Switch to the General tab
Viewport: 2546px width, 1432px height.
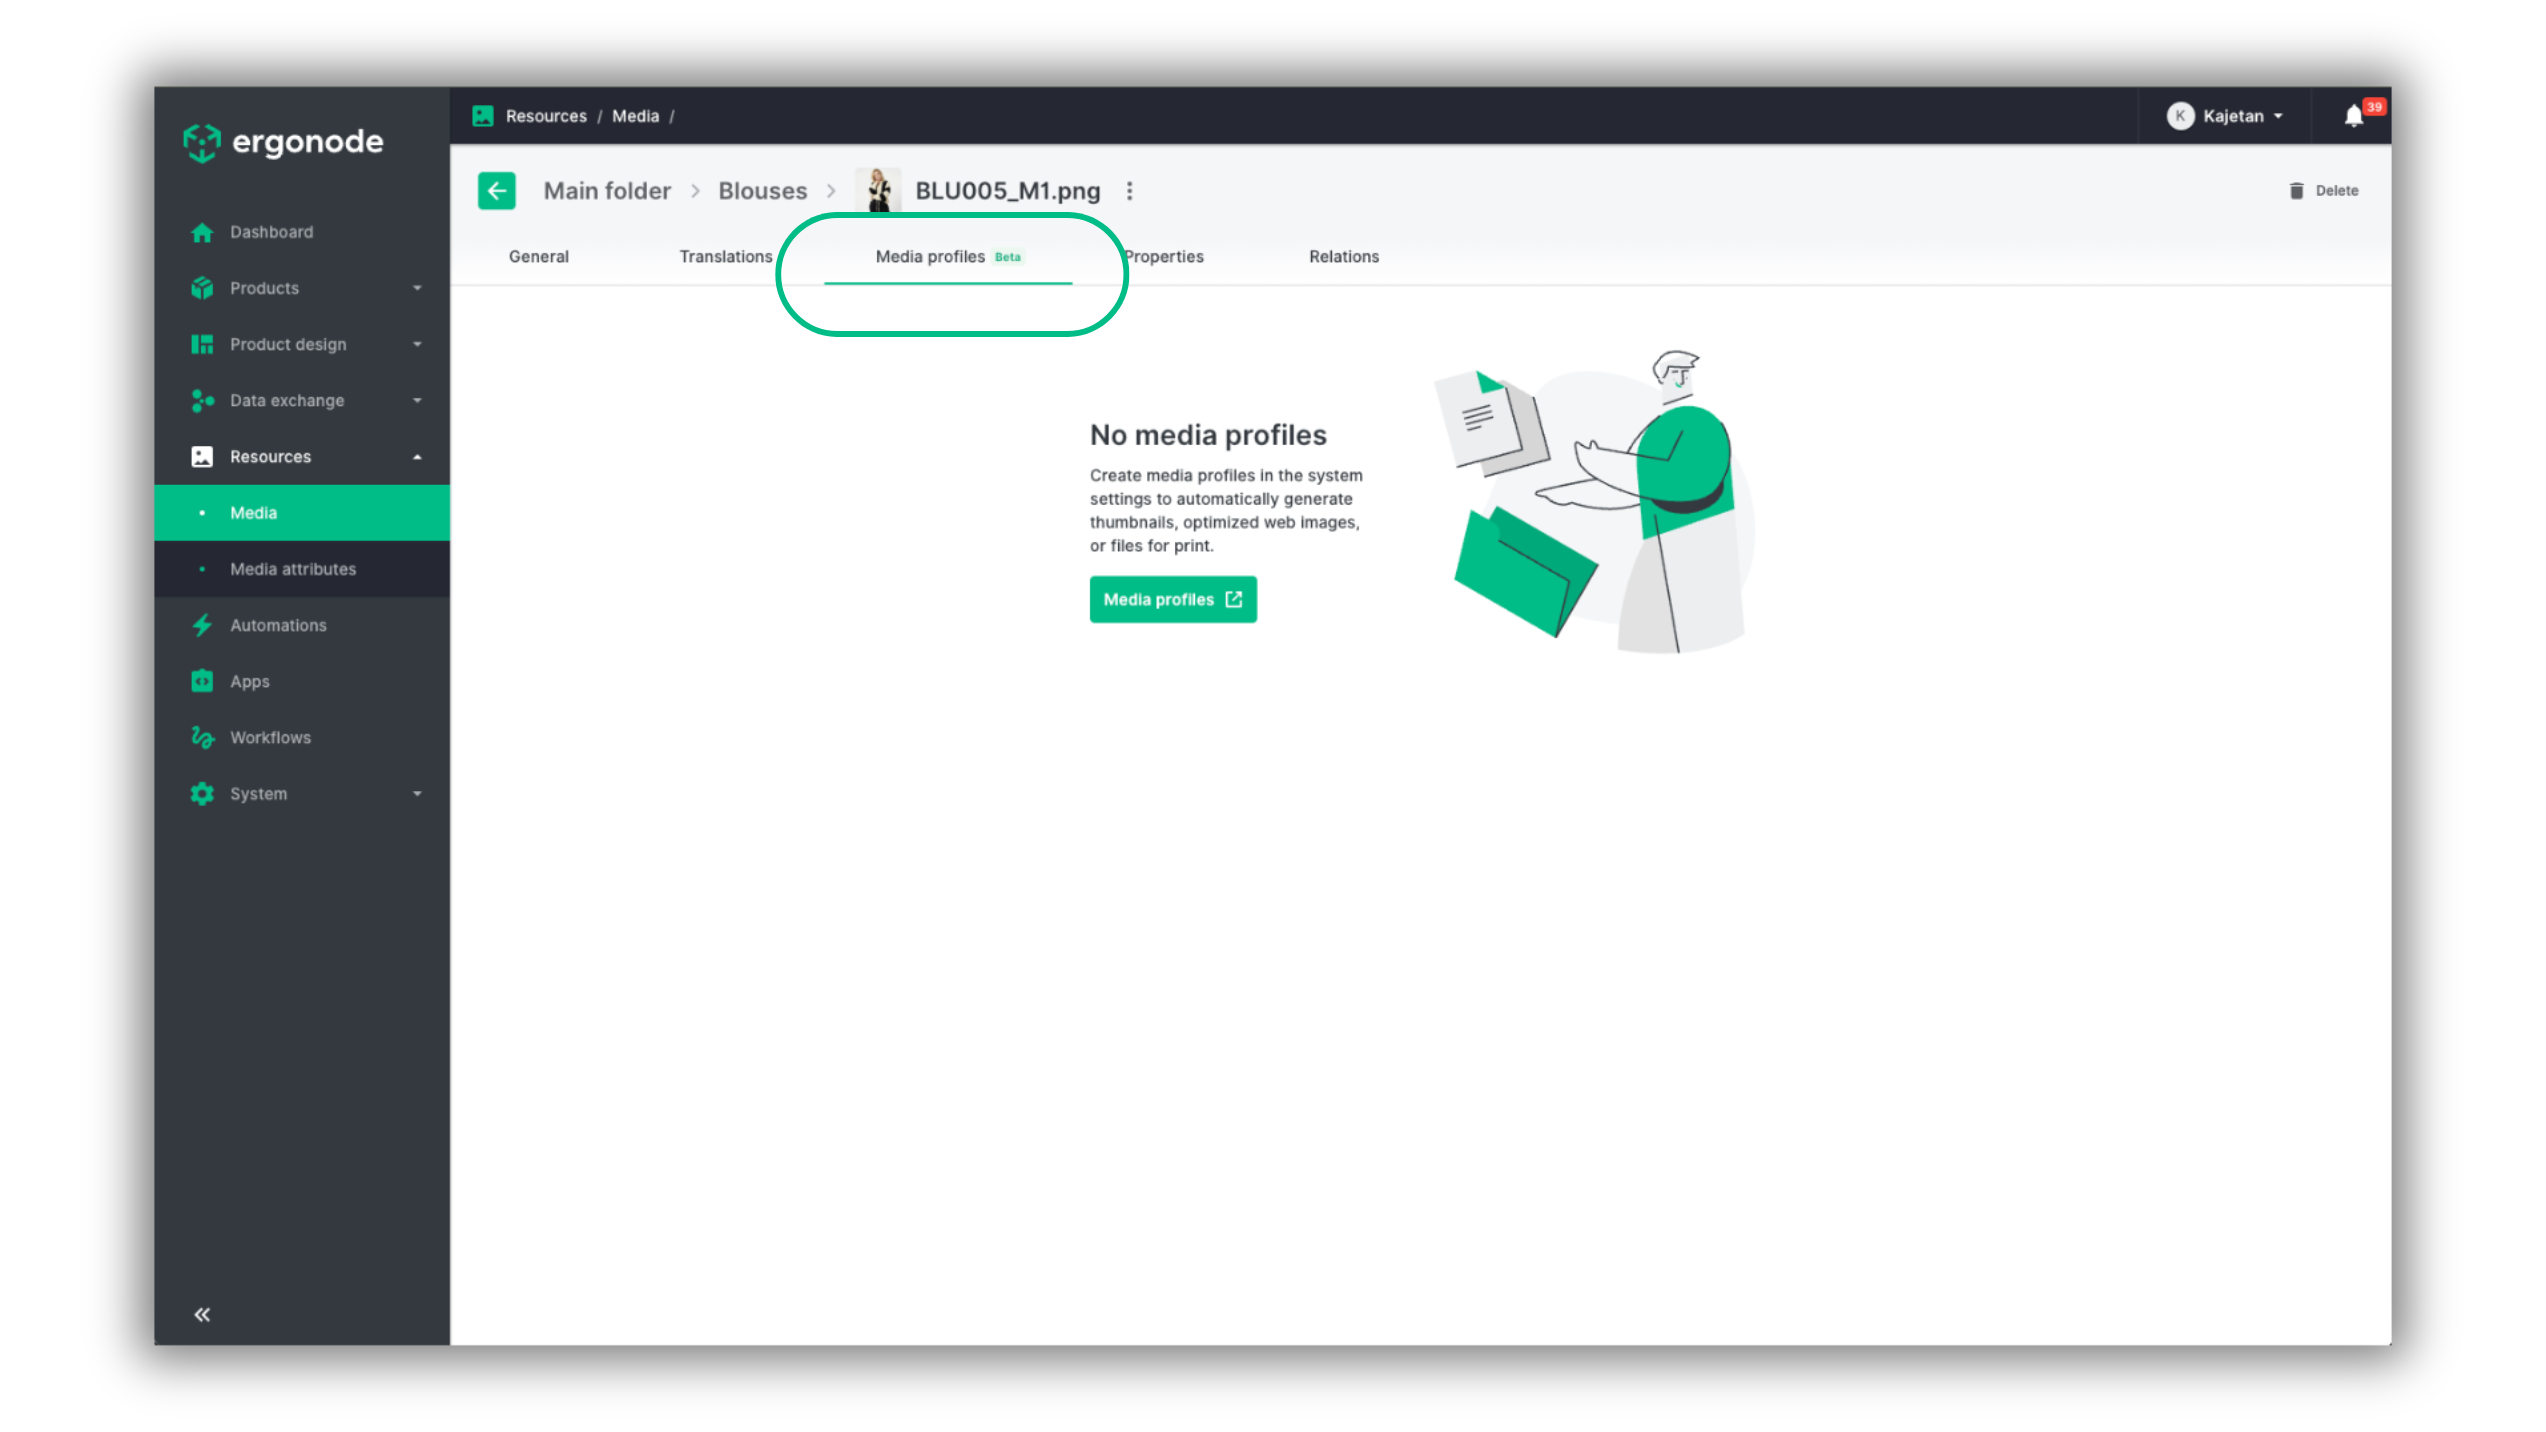pyautogui.click(x=538, y=256)
